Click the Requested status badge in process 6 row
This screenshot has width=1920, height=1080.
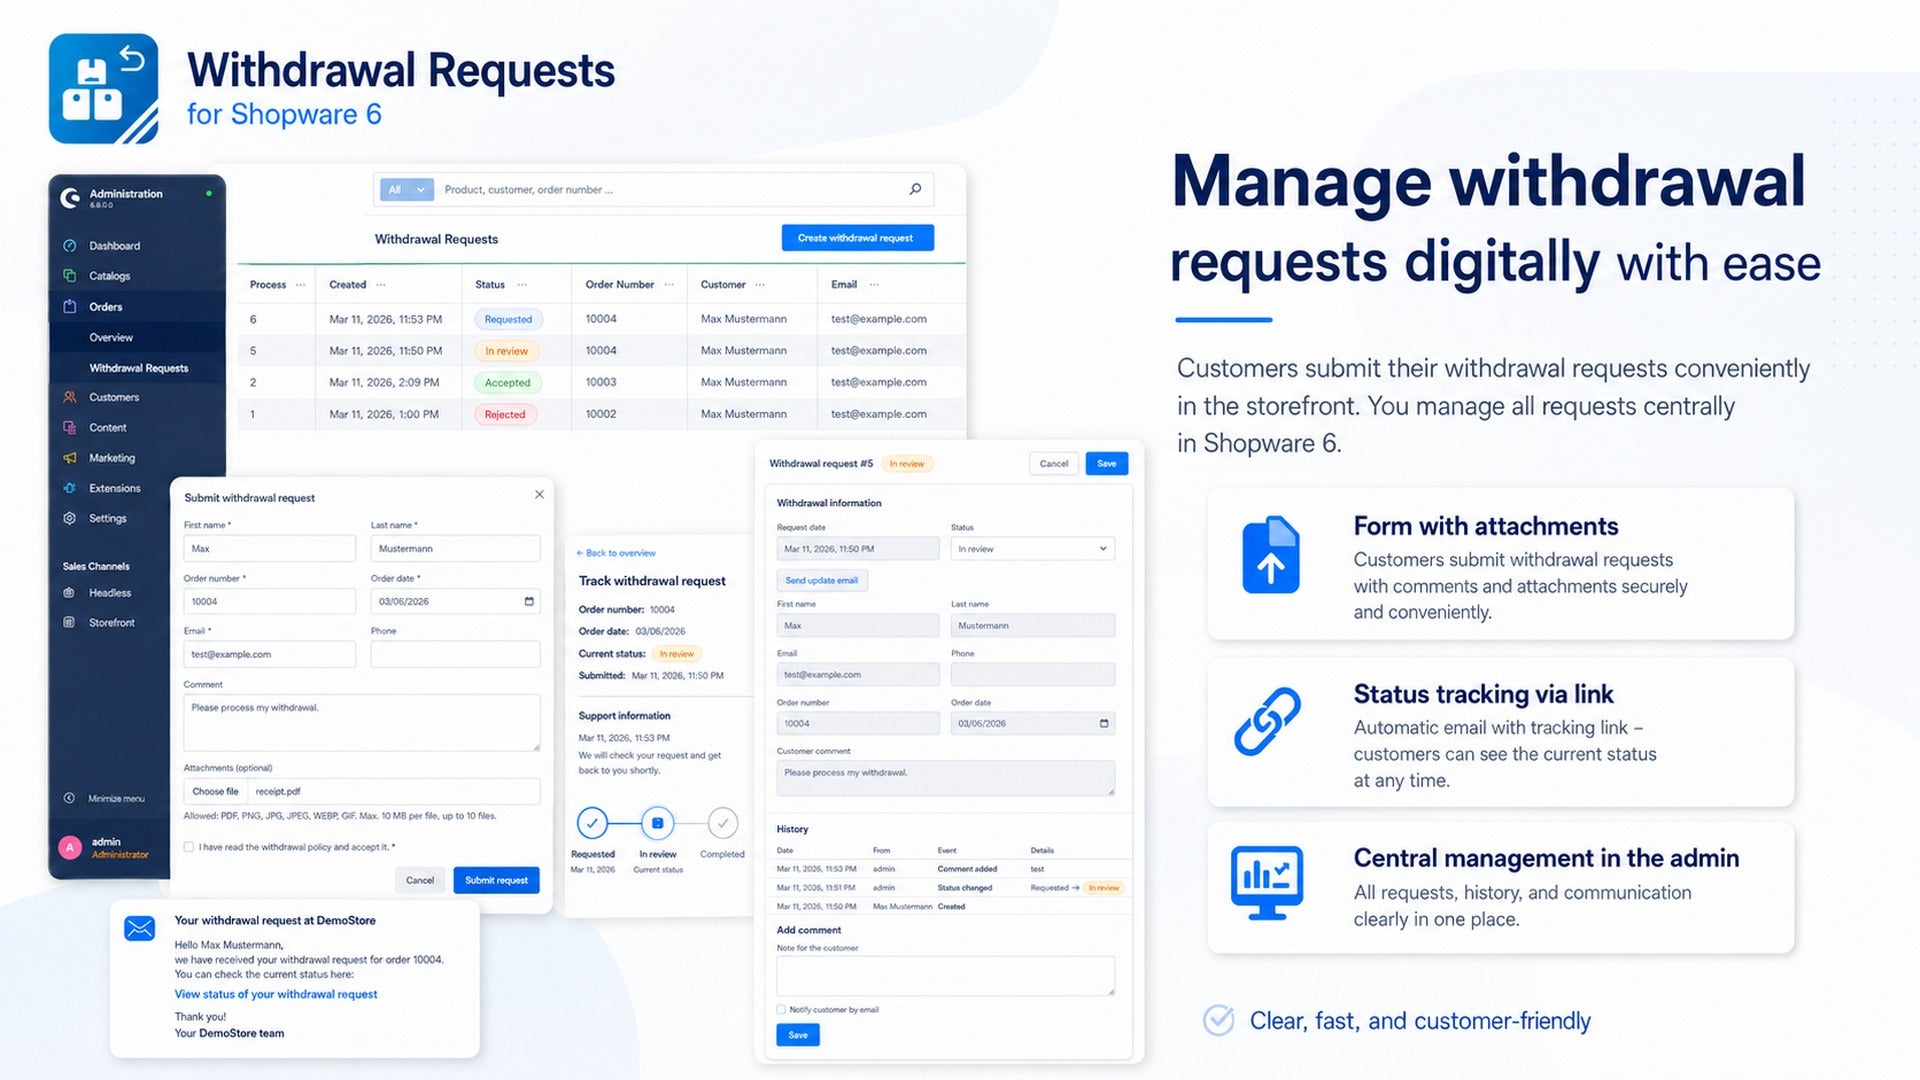click(508, 320)
